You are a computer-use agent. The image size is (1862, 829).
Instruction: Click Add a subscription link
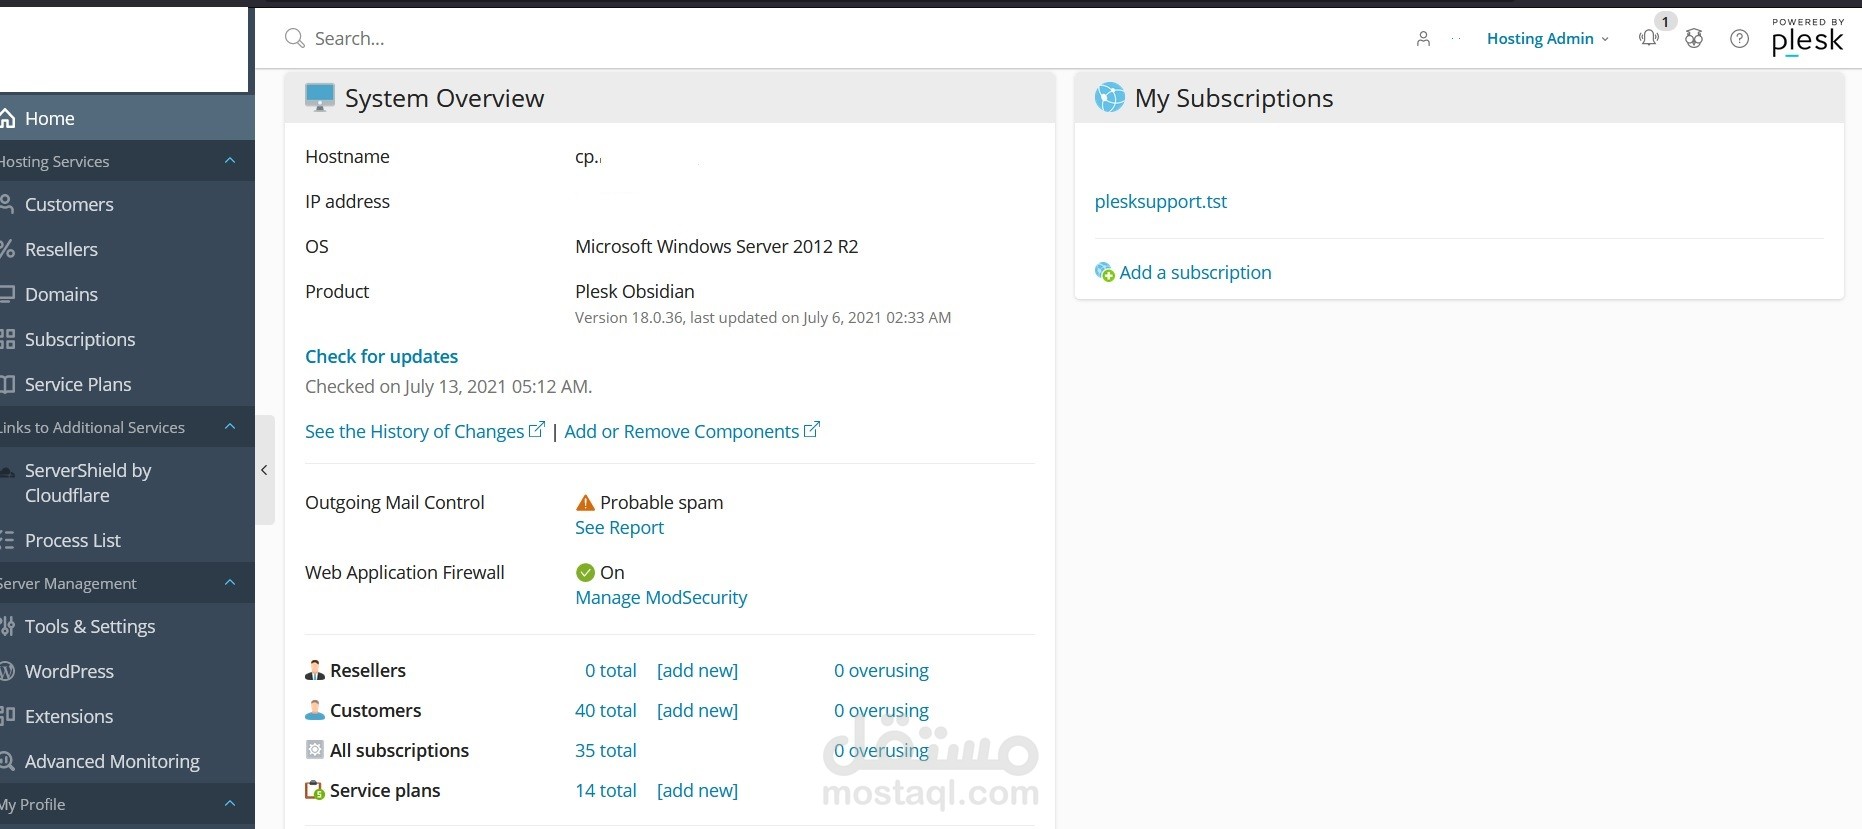(x=1195, y=272)
